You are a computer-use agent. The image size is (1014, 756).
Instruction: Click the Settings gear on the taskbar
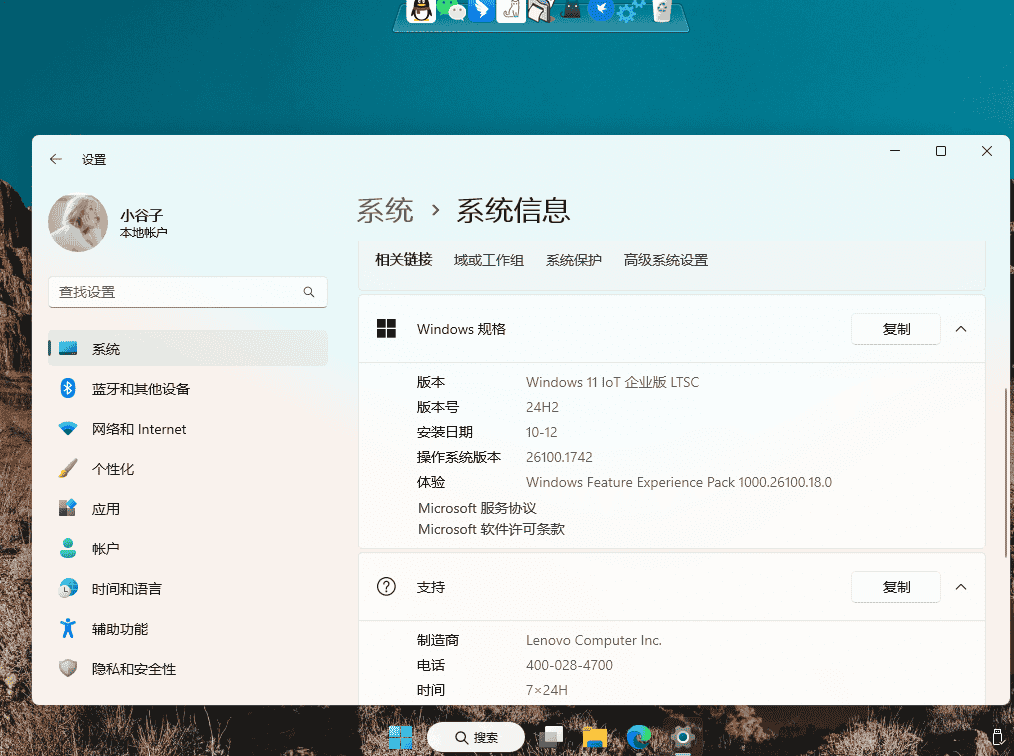coord(682,737)
